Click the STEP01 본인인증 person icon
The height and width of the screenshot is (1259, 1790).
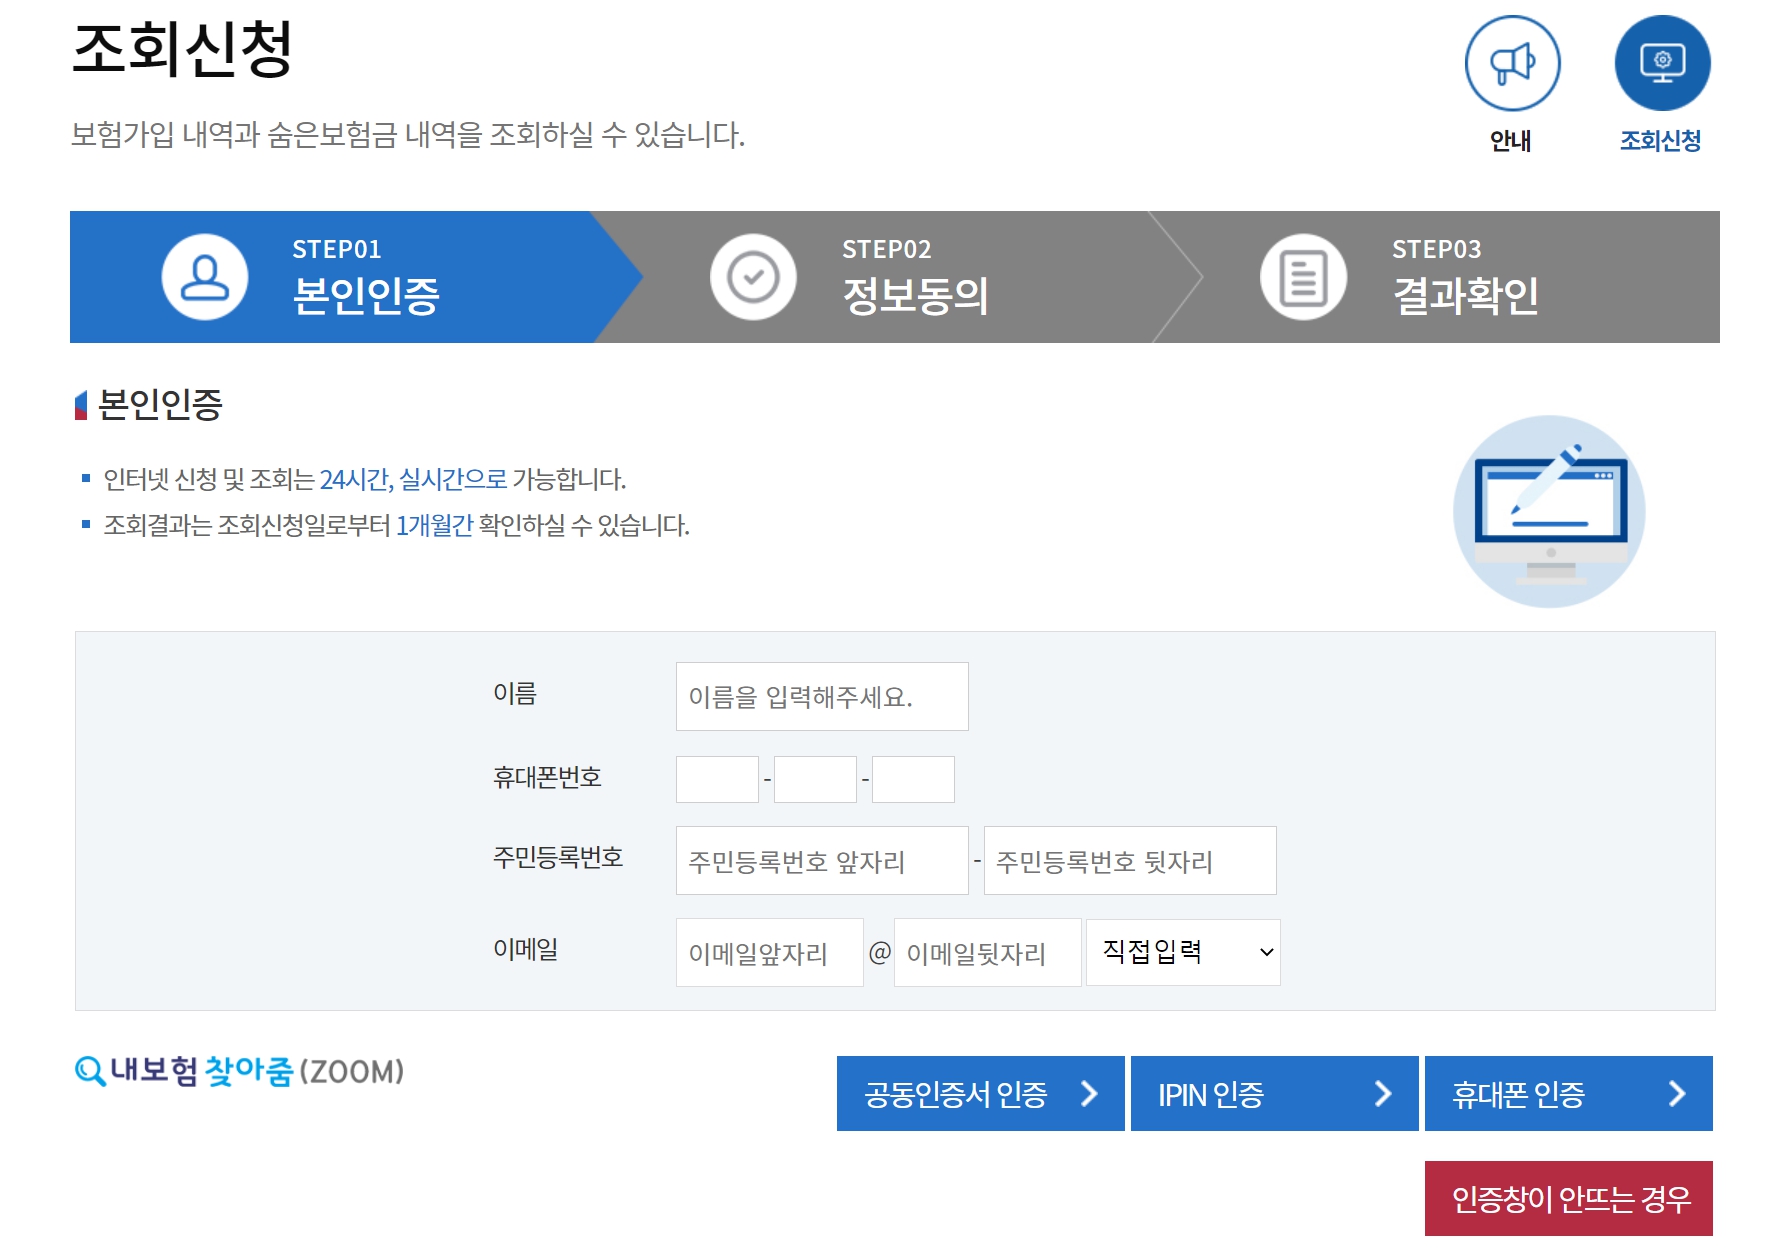tap(203, 277)
